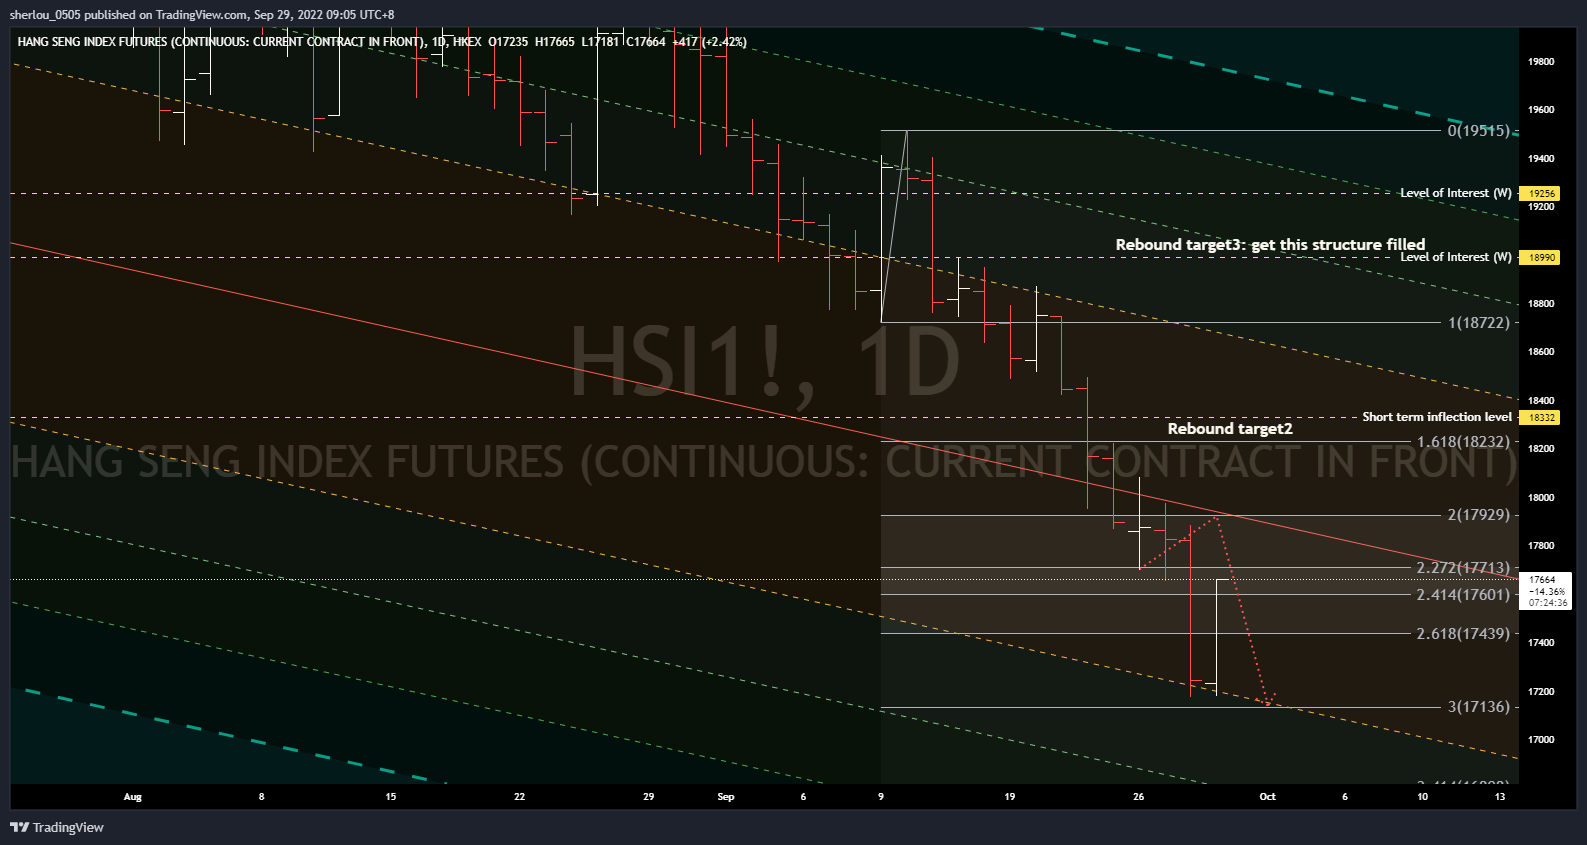Viewport: 1587px width, 845px height.
Task: Click 'Level of Interest (W)' label beside 18990
Action: coord(1456,258)
